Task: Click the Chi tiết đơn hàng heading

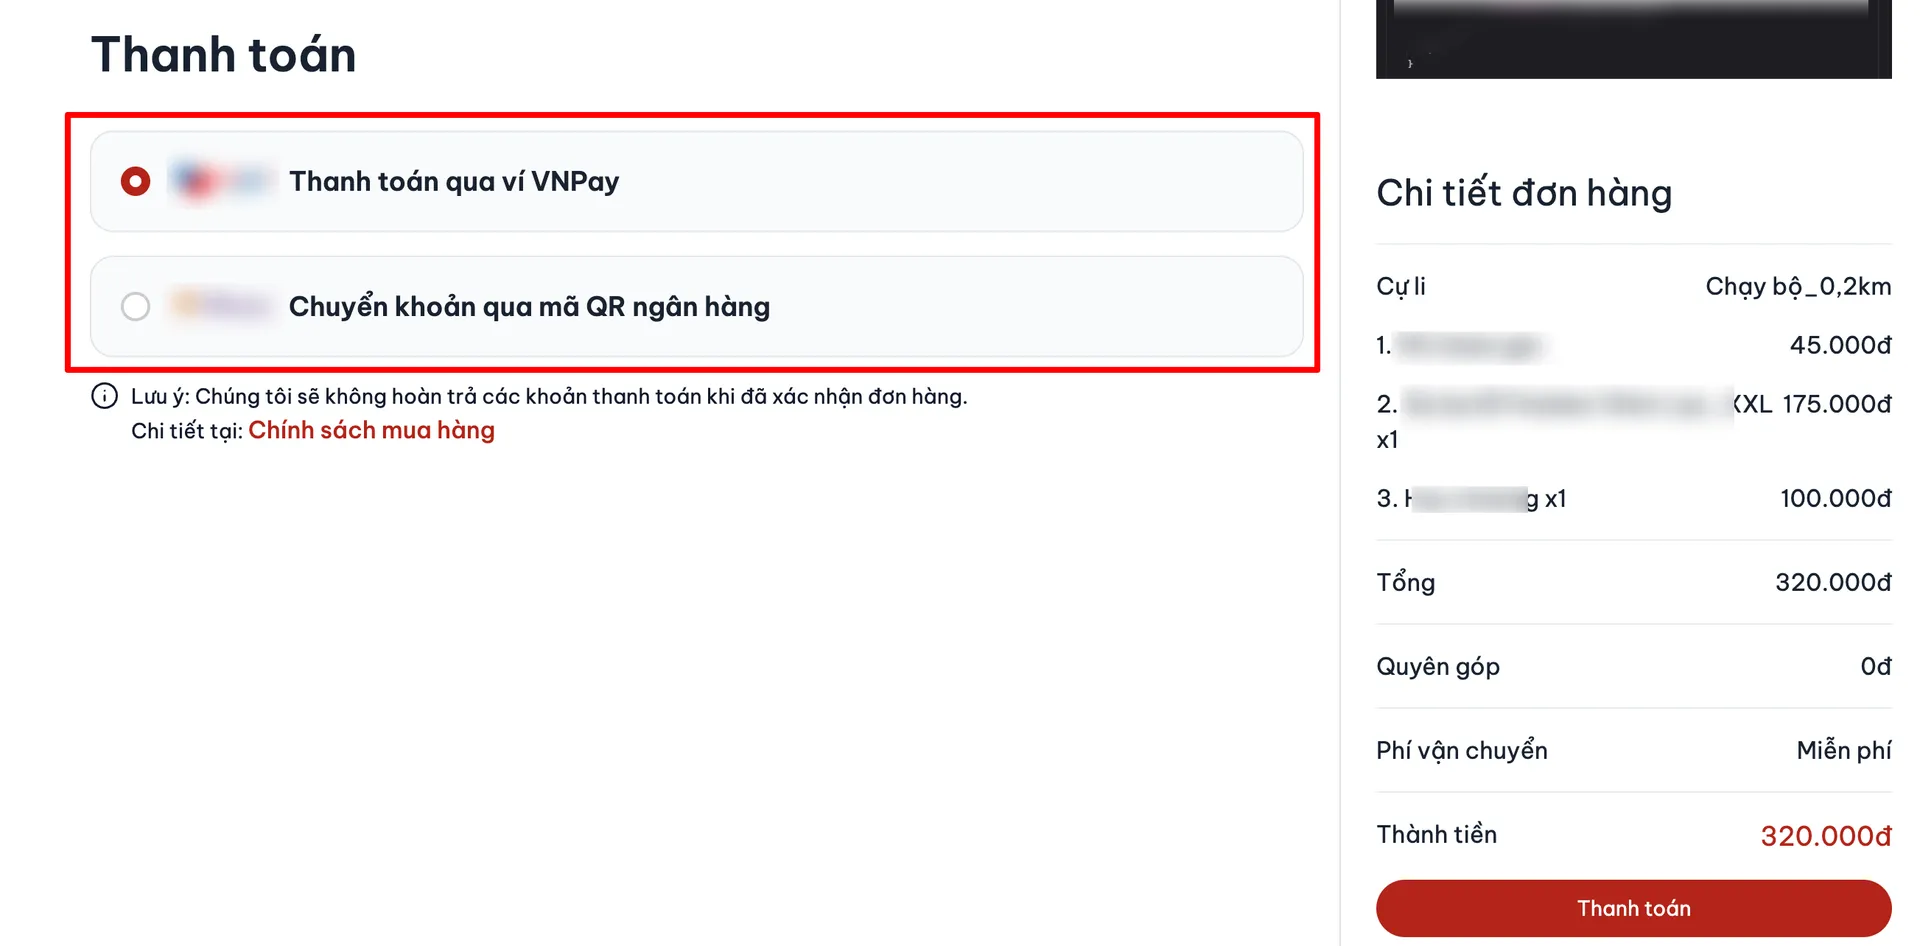Action: tap(1524, 193)
